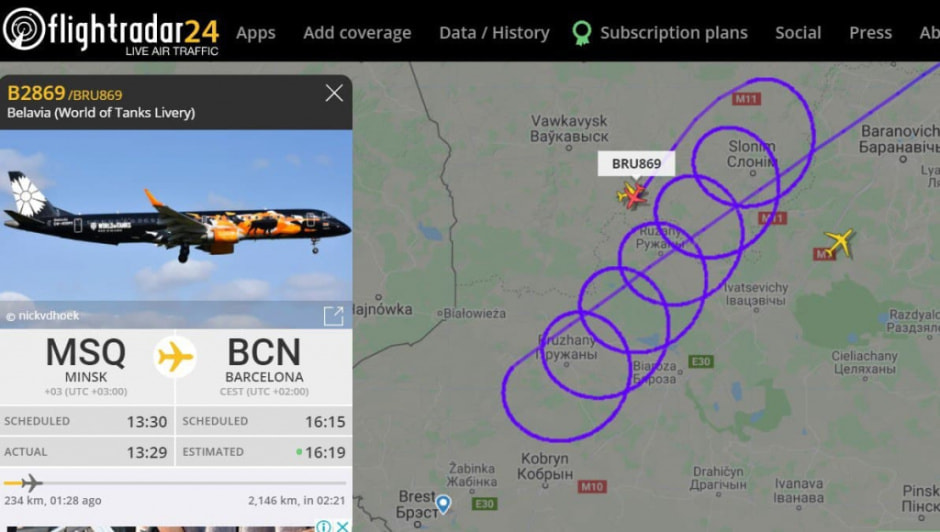Open aircraft photo in external view
Screen dimensions: 940x532
333,315
